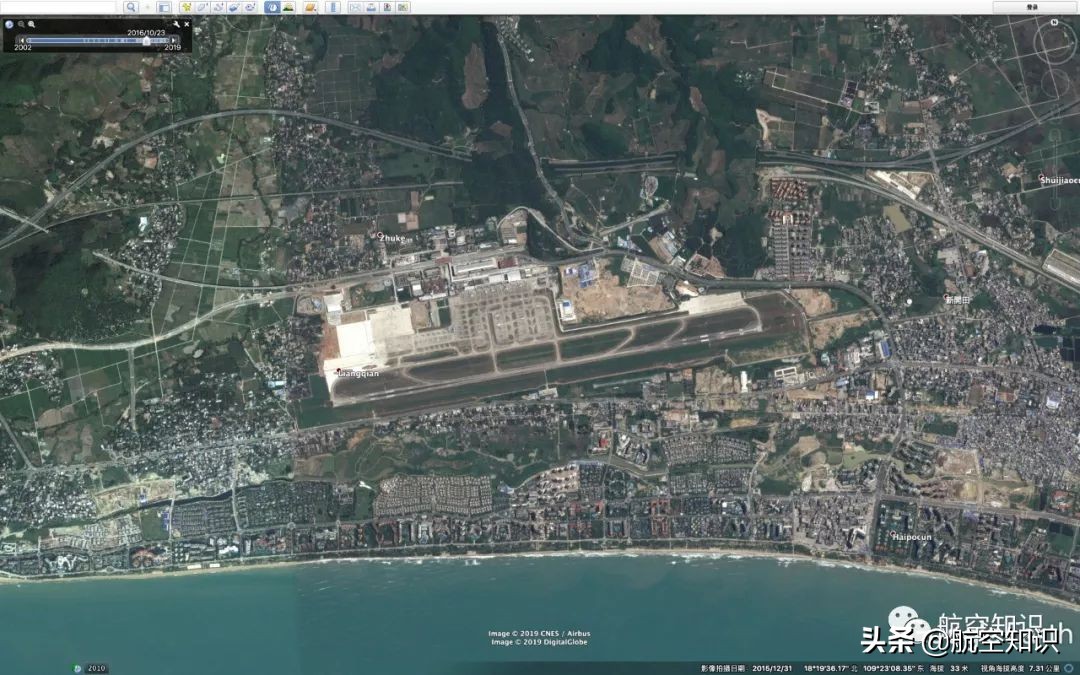Viewport: 1080px width, 675px height.
Task: Select the Add Polygon tool
Action: pyautogui.click(x=202, y=7)
